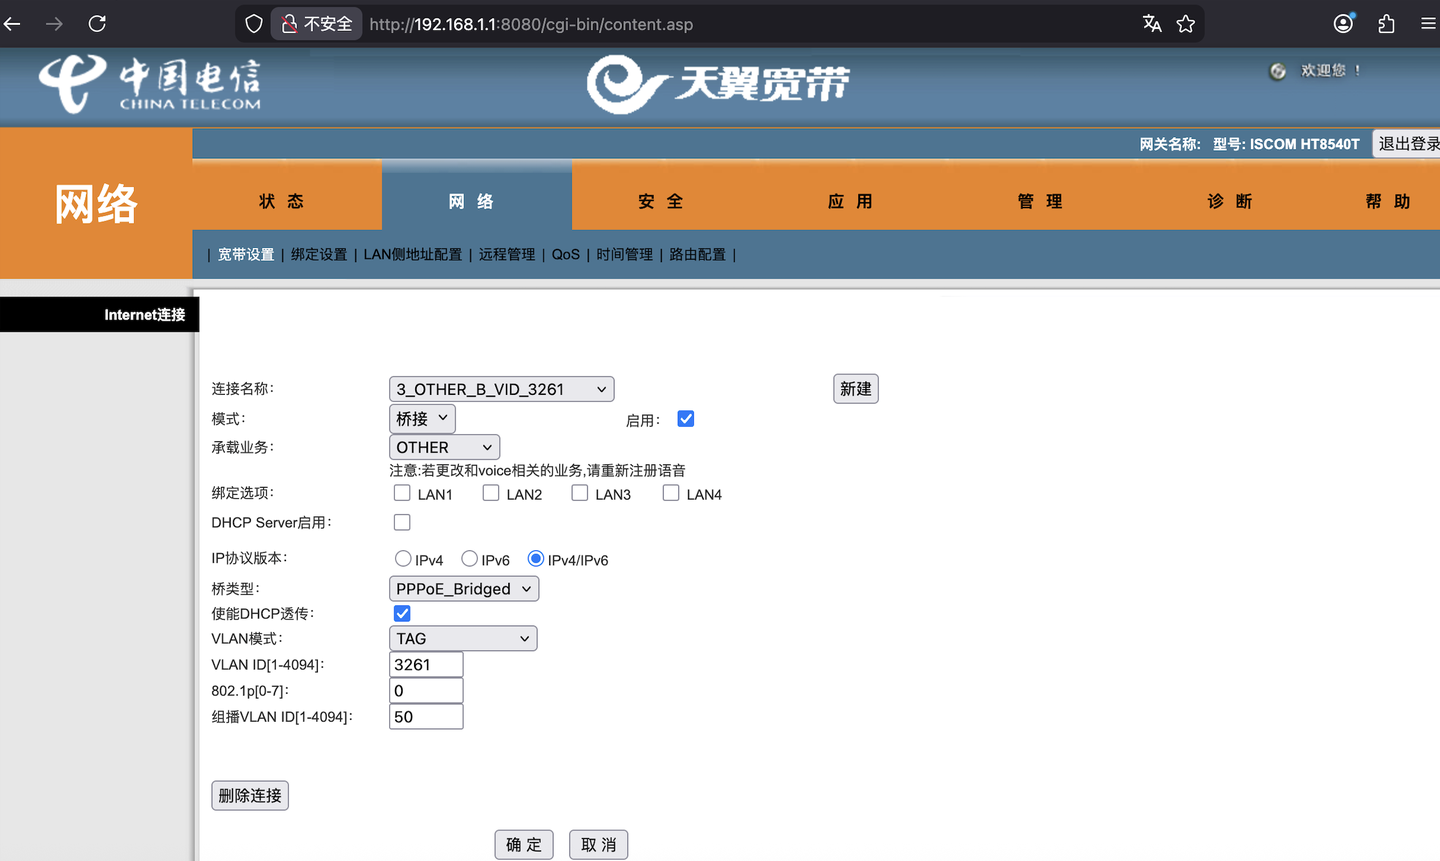This screenshot has height=861, width=1440.
Task: Select the IPv4 protocol radio button
Action: 403,559
